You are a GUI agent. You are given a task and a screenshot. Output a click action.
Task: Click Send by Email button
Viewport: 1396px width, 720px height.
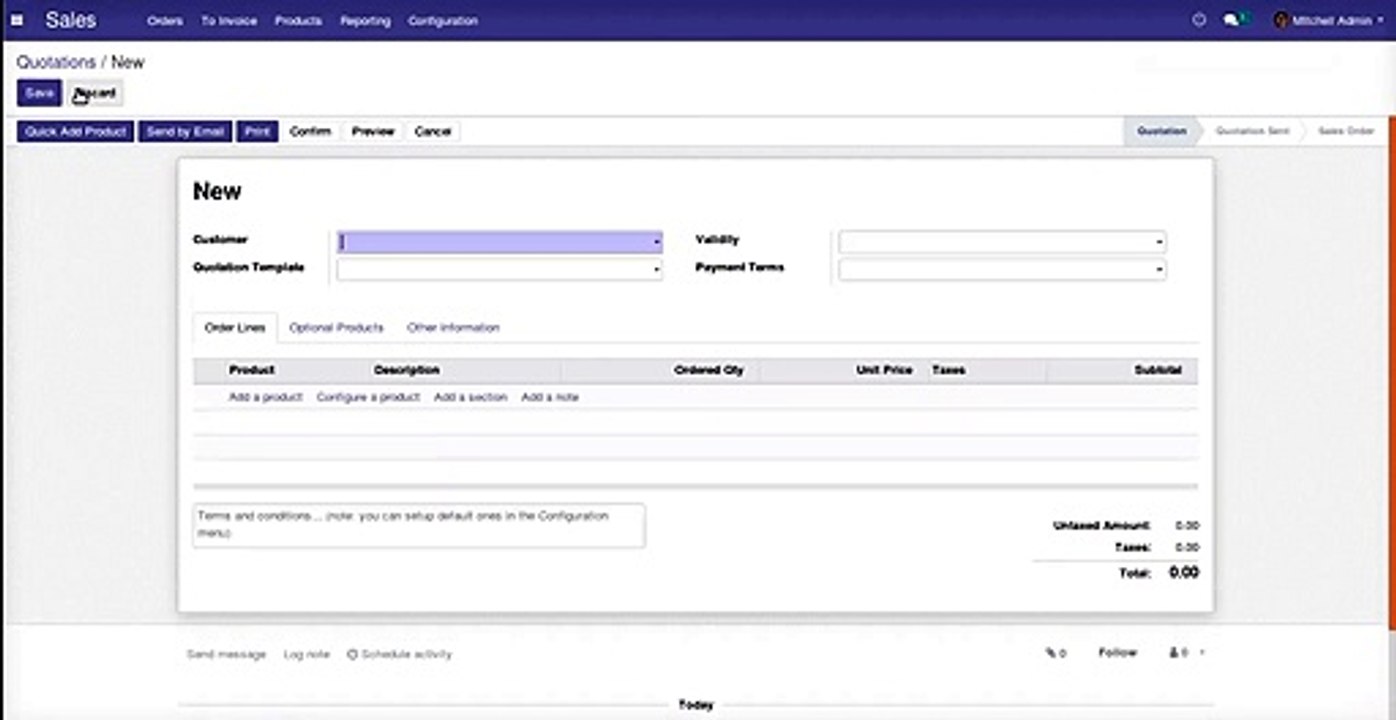coord(185,131)
